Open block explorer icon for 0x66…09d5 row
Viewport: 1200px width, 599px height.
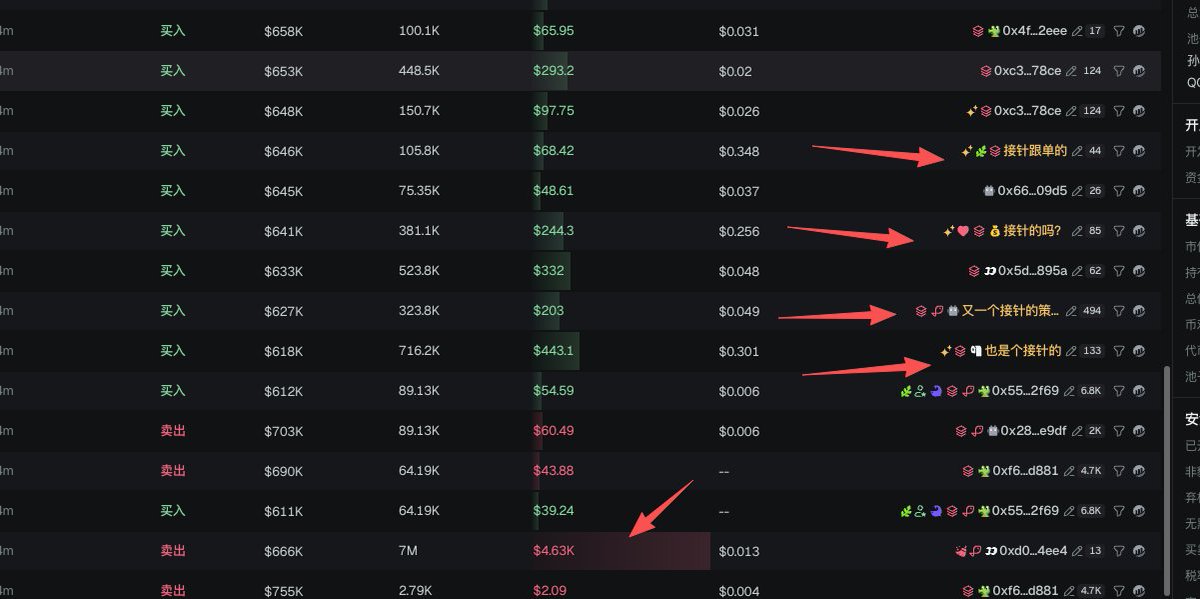coord(1139,191)
